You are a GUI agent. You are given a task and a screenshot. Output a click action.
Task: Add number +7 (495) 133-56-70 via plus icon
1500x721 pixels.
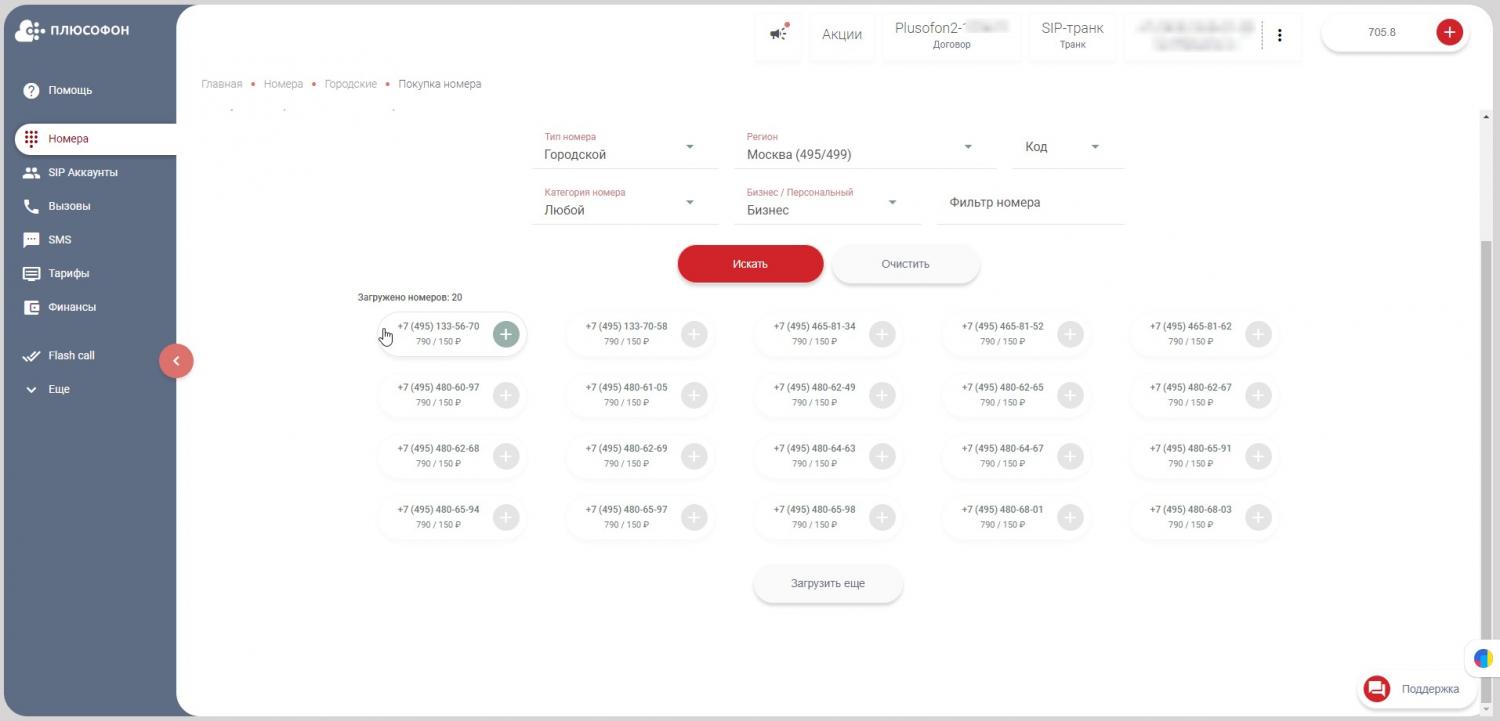pos(506,334)
